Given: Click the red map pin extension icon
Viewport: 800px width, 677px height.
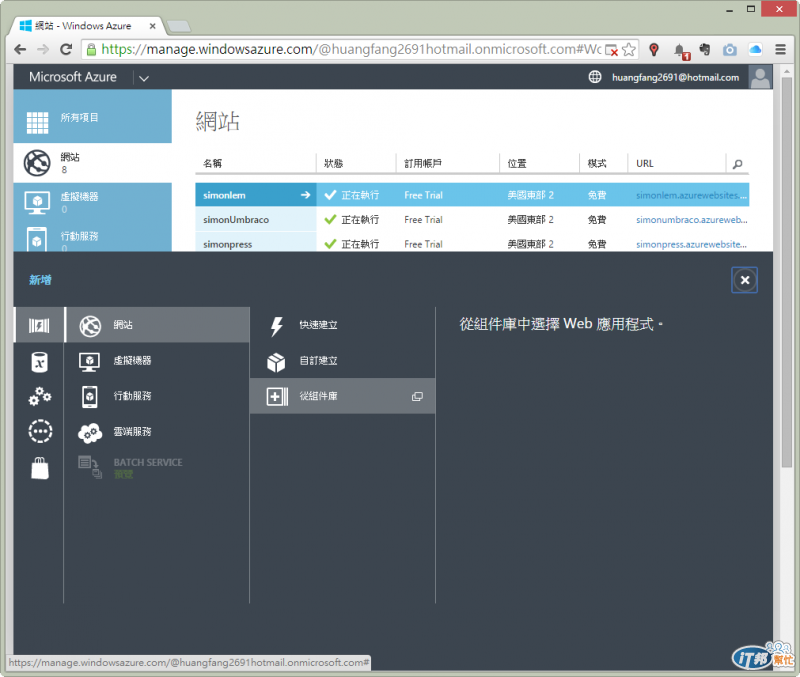Looking at the screenshot, I should coord(654,49).
